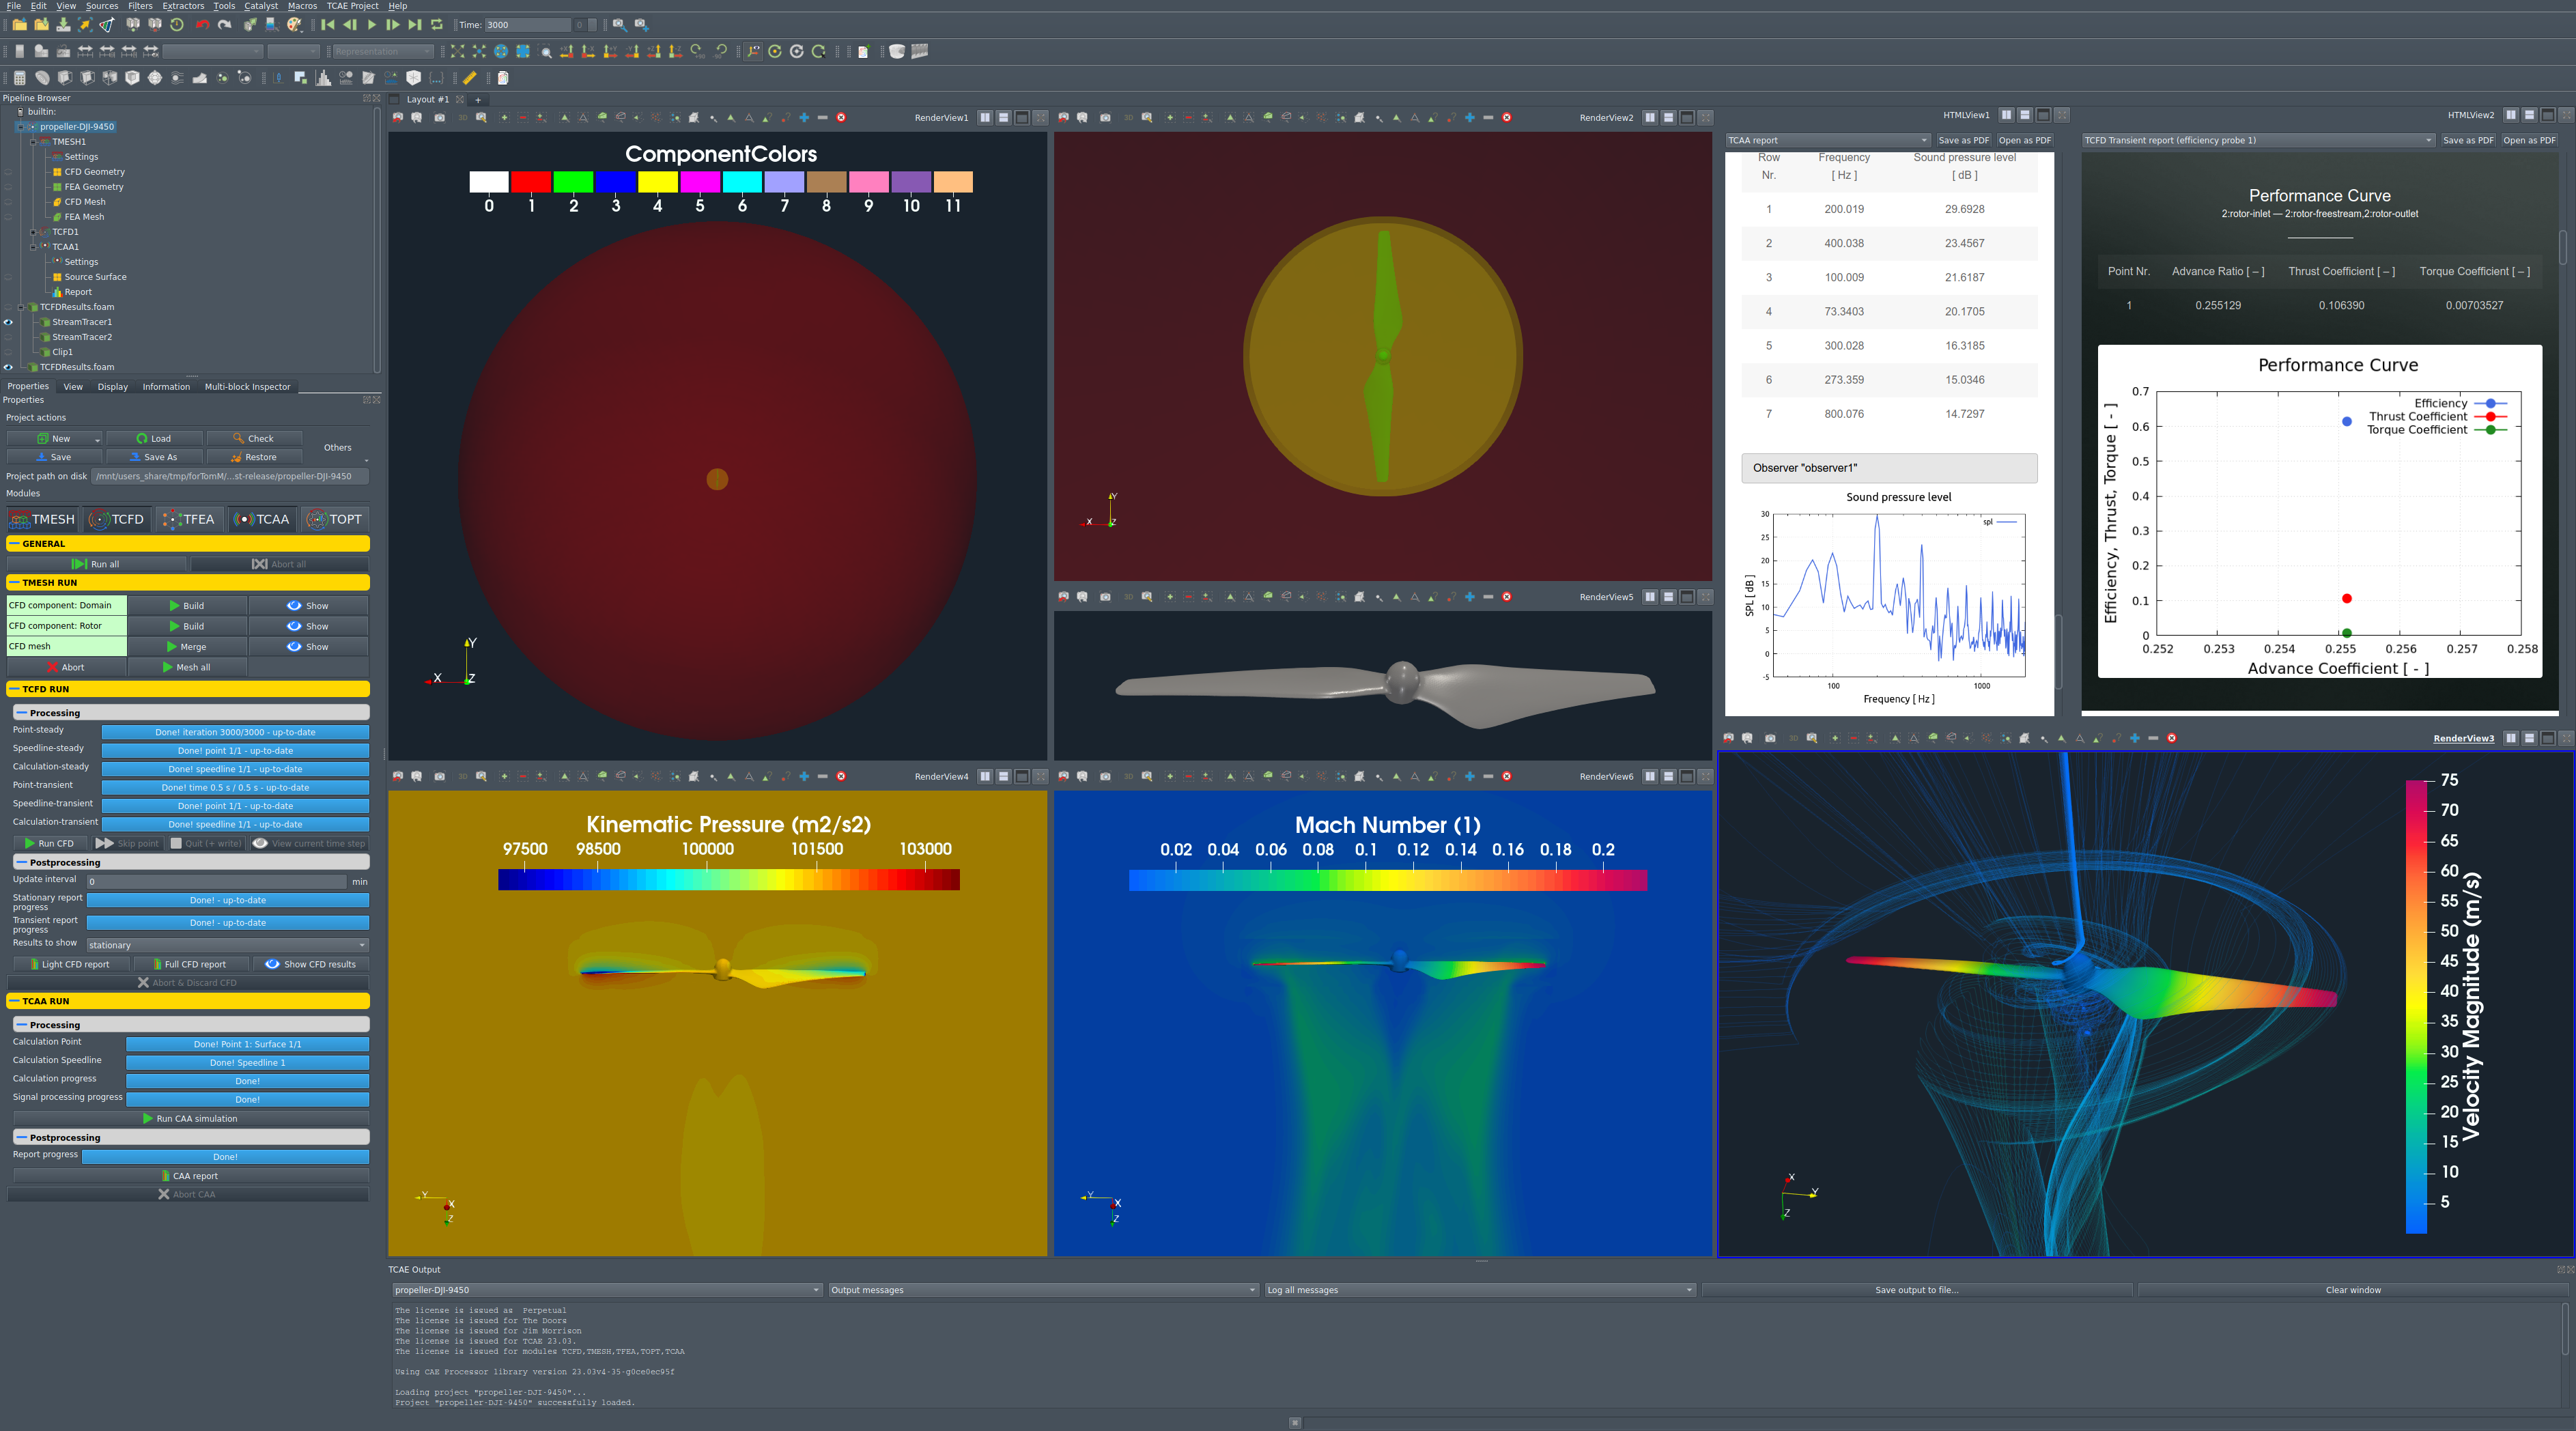Click the Open file folder icon

click(x=19, y=25)
